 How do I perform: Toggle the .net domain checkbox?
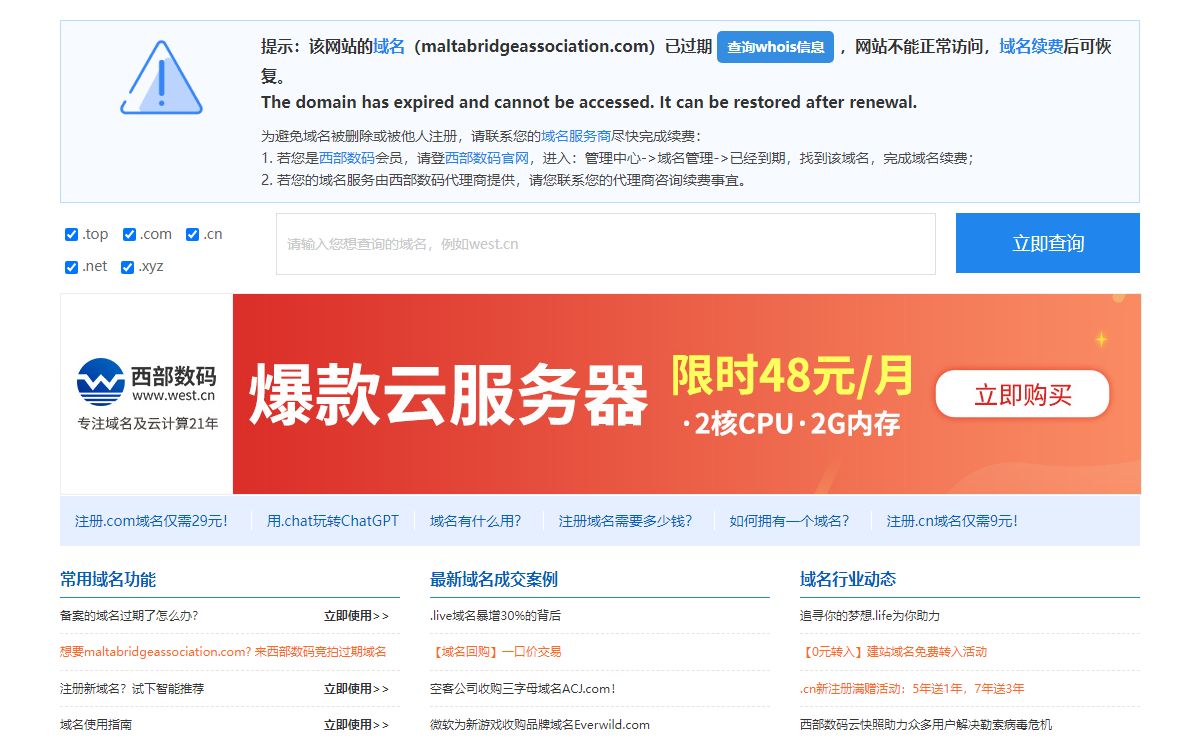(71, 267)
